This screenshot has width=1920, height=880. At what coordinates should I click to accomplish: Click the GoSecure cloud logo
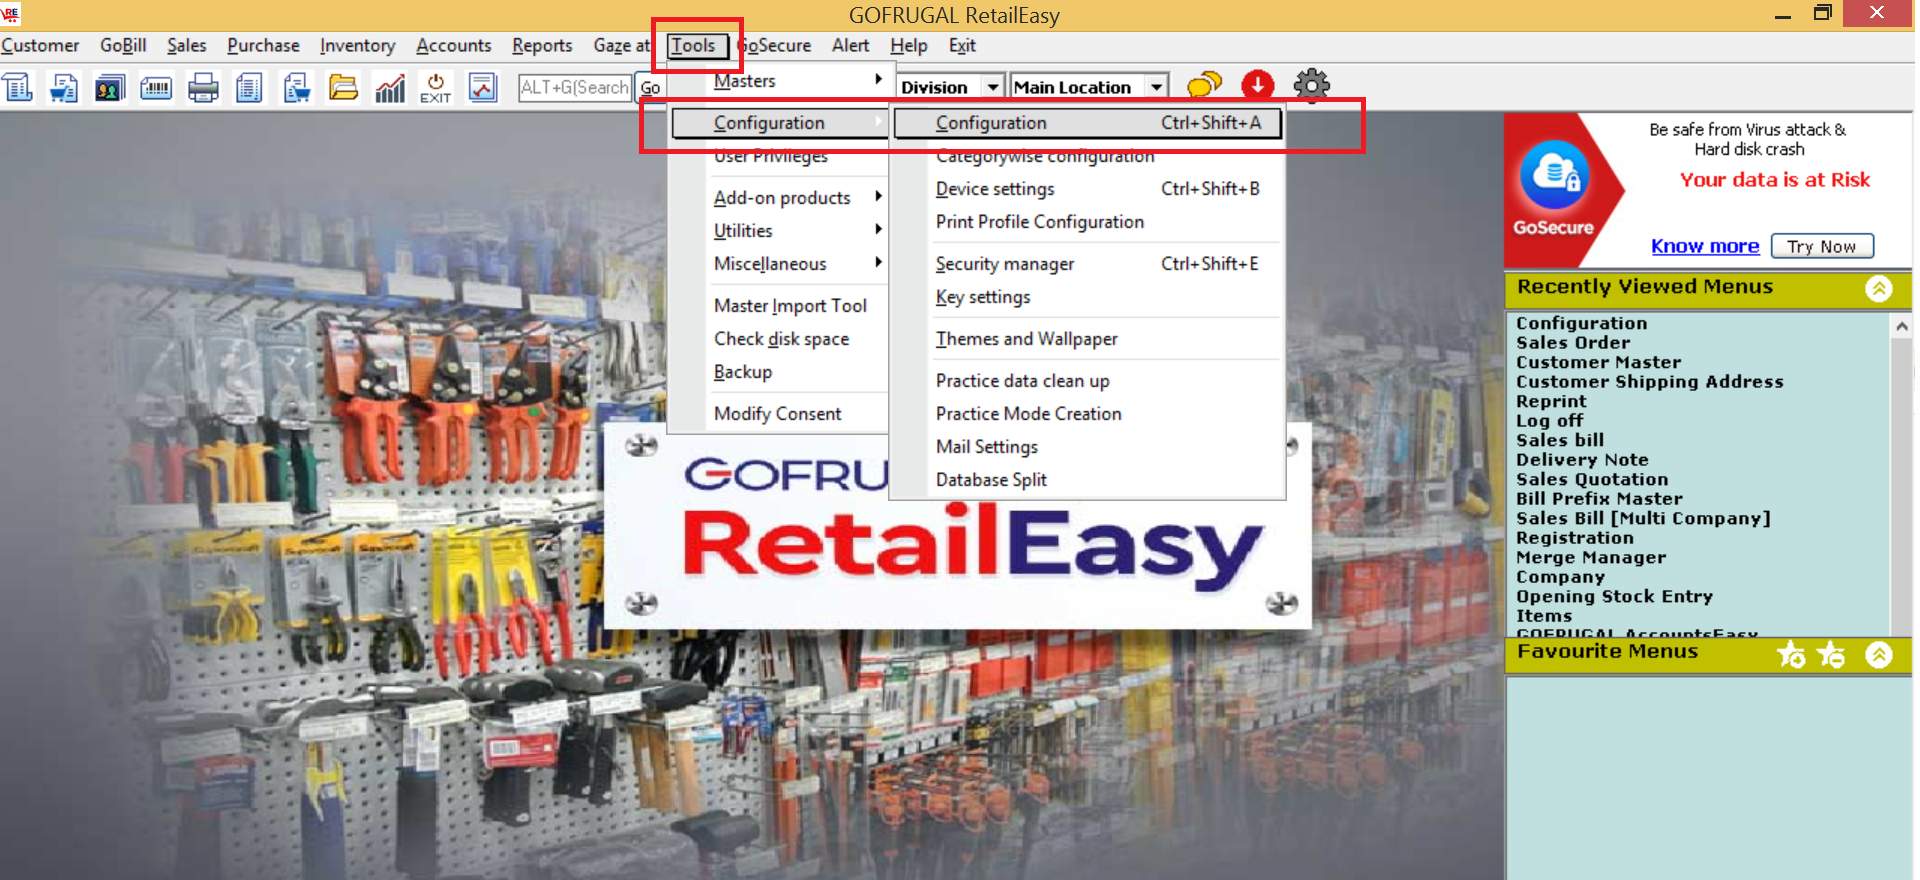point(1555,177)
